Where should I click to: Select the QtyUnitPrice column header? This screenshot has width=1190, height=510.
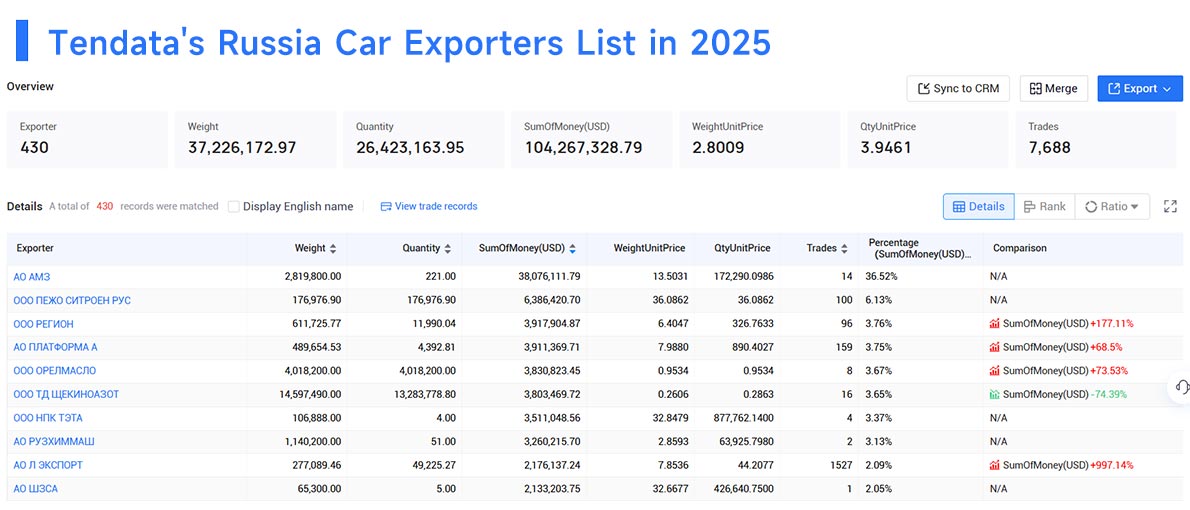[742, 248]
